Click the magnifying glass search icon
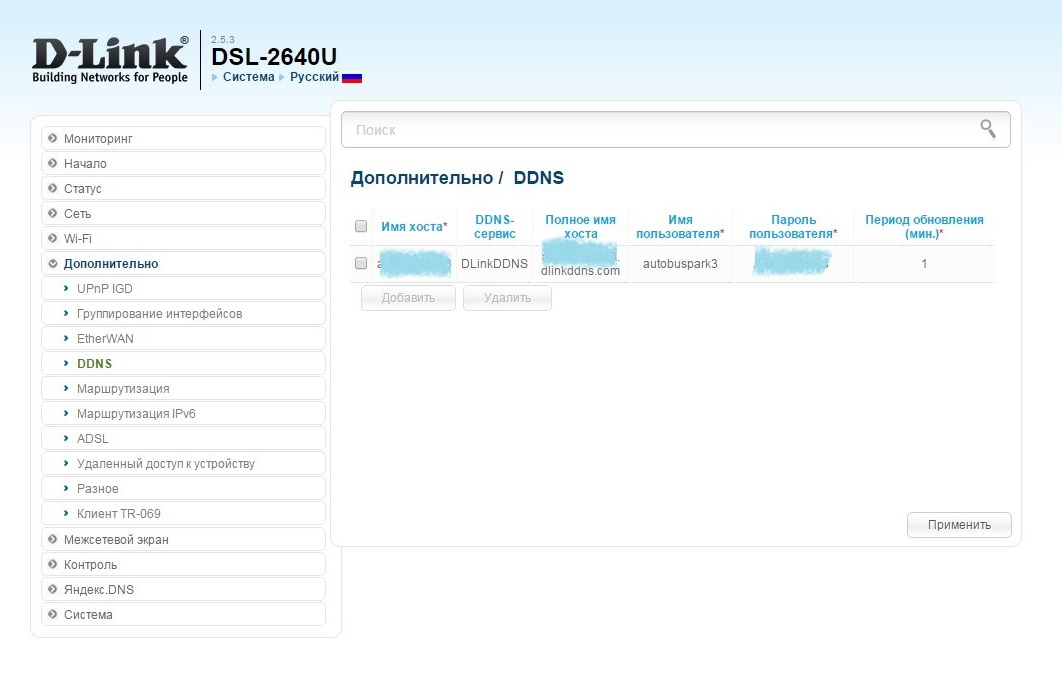This screenshot has width=1062, height=692. tap(988, 128)
